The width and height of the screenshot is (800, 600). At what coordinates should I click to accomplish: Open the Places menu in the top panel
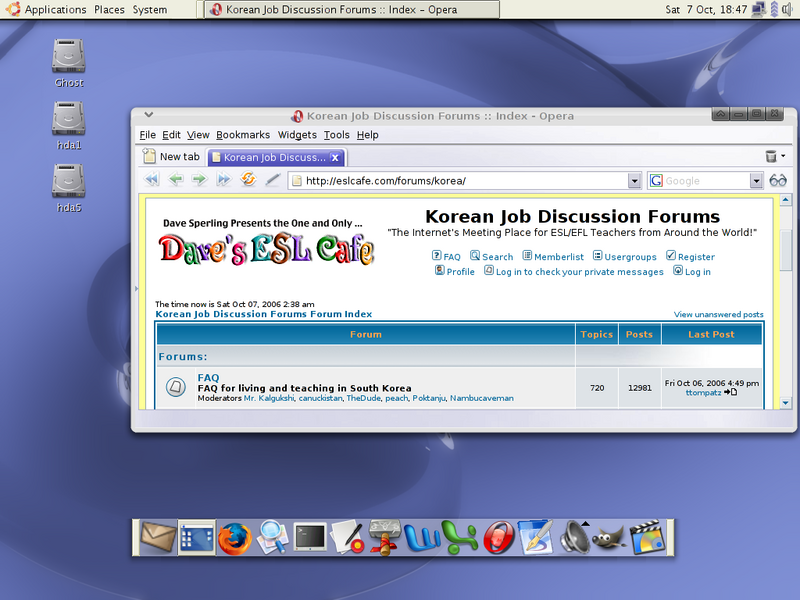point(109,9)
